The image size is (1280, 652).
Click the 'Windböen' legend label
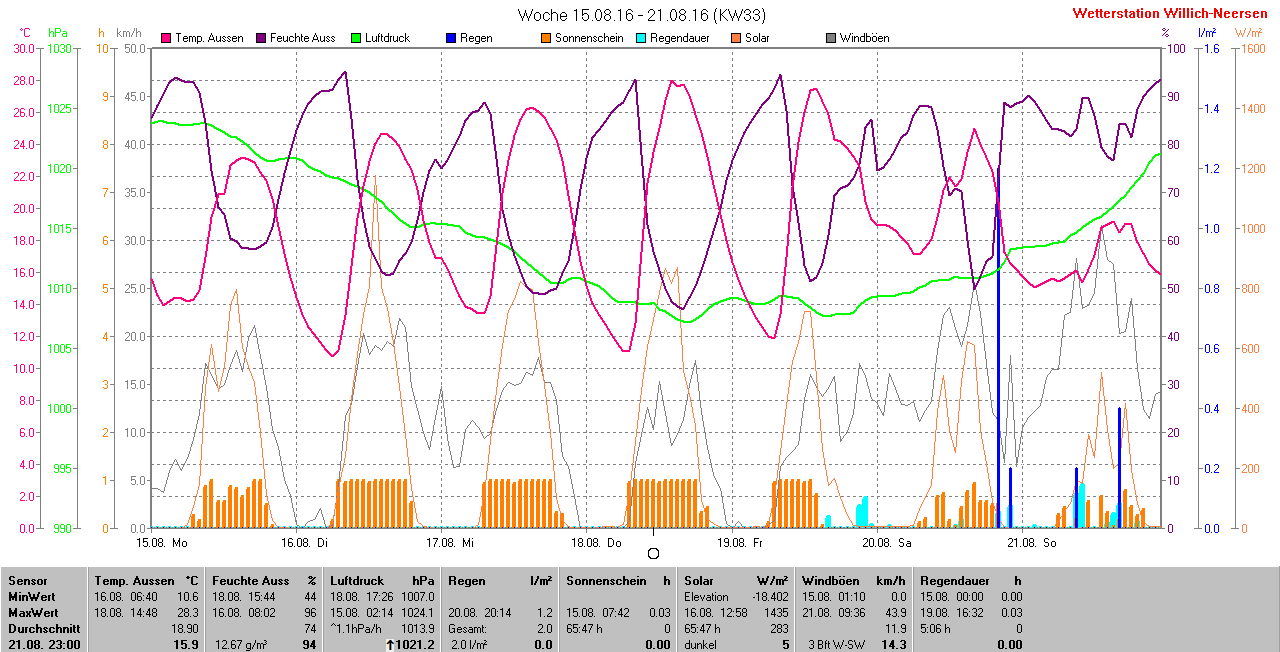pos(865,38)
